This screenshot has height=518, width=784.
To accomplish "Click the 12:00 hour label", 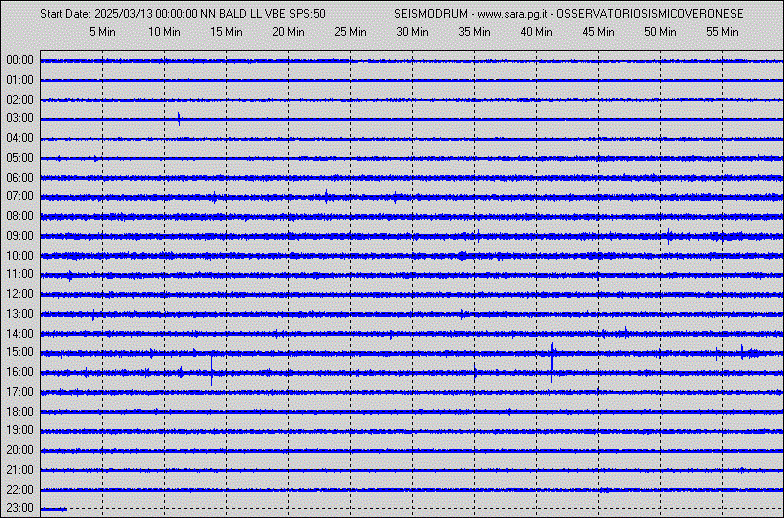I will tap(20, 294).
